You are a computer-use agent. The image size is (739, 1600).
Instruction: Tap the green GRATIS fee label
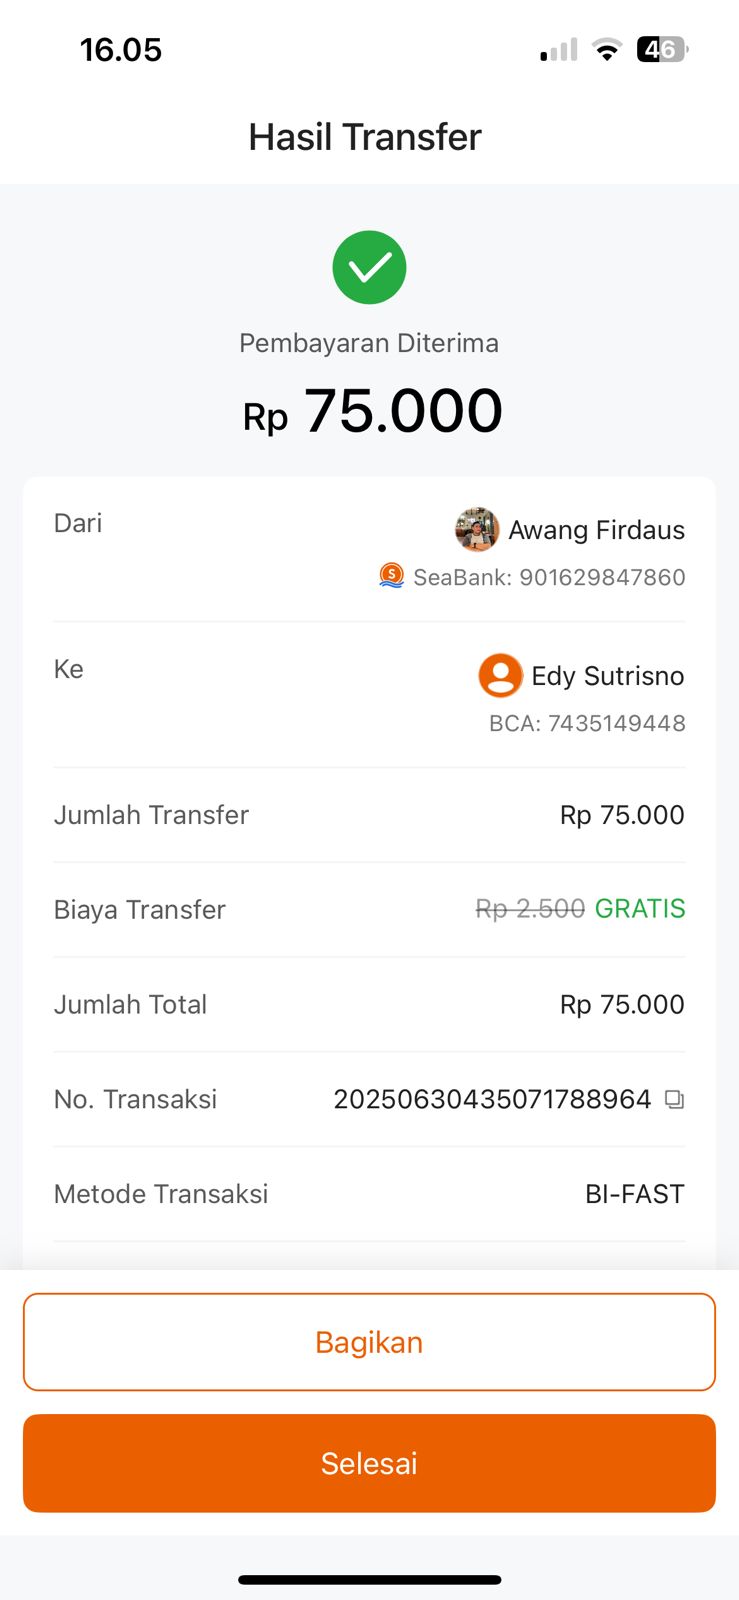click(640, 909)
